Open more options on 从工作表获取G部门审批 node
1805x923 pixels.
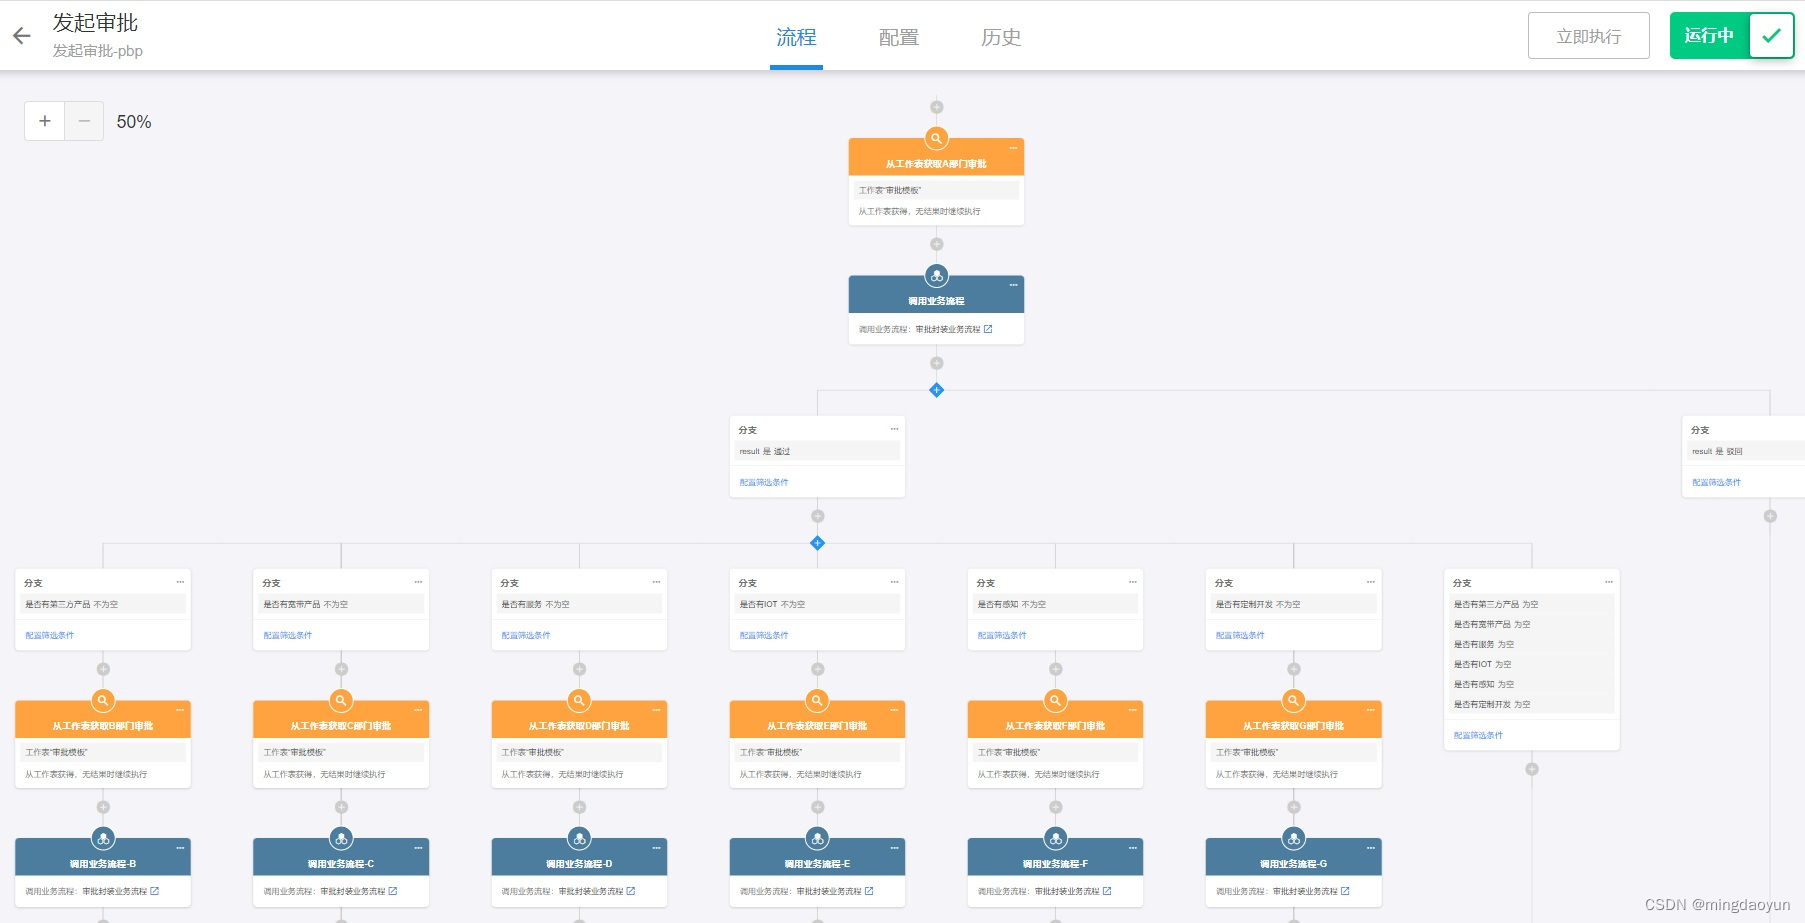1370,710
